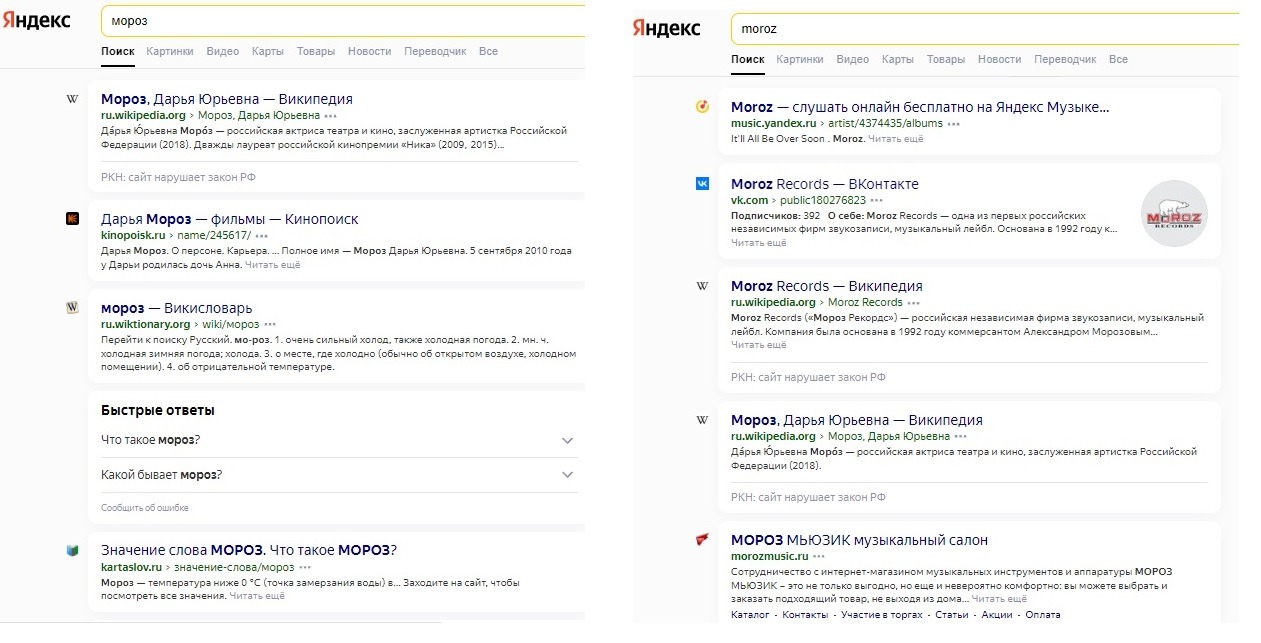Click VK favicon beside Moroz Records — ВКонтакте
The width and height of the screenshot is (1261, 643).
click(x=702, y=184)
